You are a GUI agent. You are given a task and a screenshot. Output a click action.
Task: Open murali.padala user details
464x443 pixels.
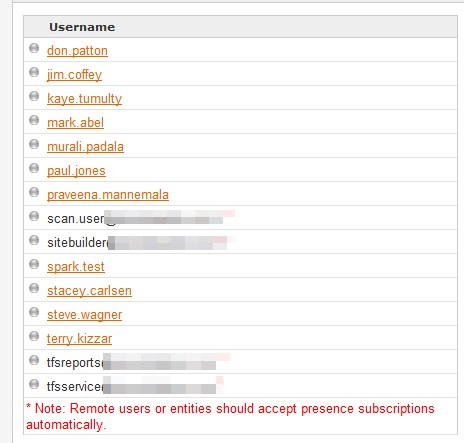(x=85, y=147)
